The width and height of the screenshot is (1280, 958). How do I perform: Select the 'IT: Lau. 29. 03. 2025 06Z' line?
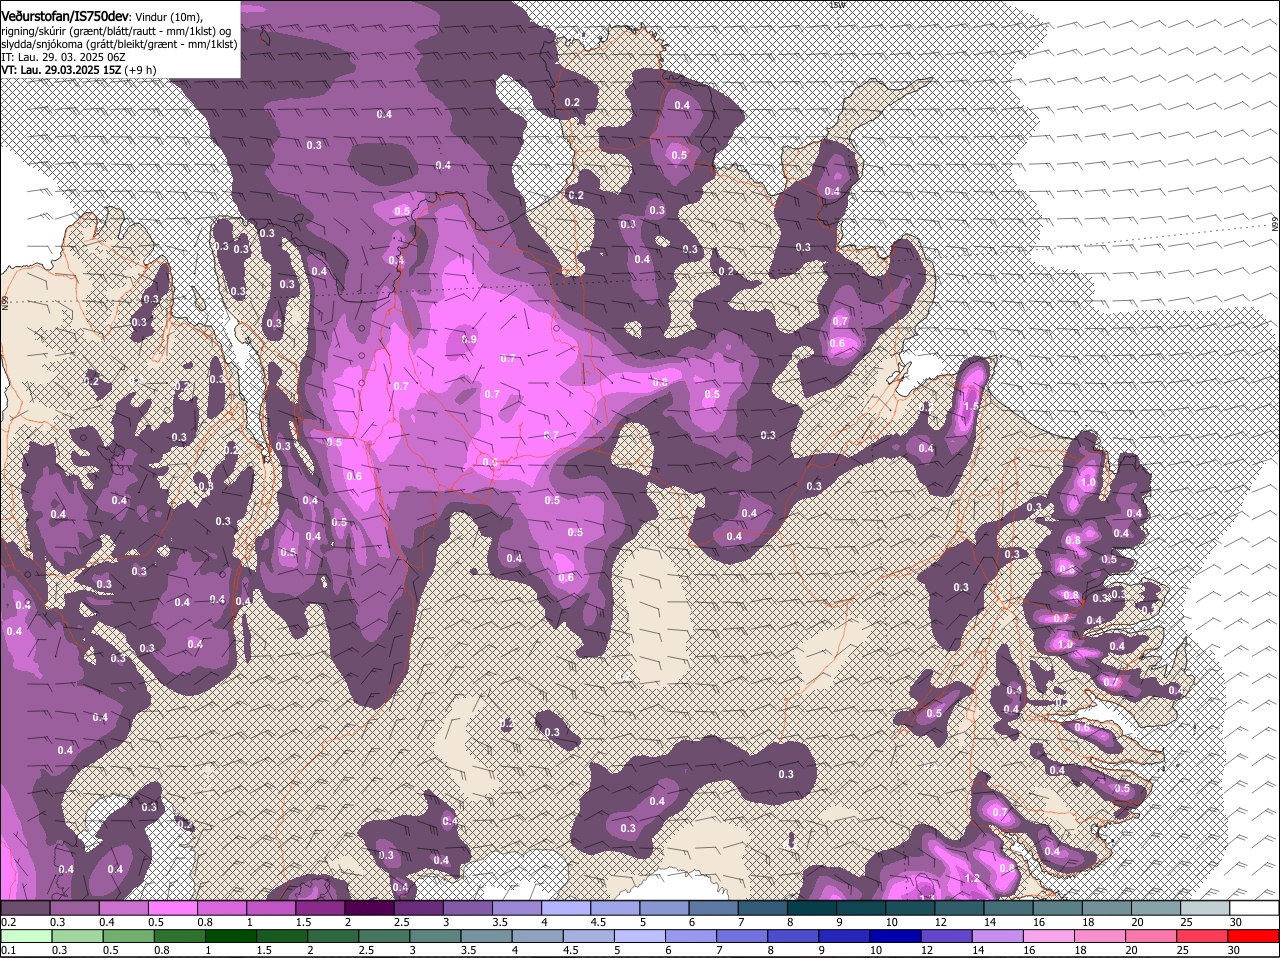tap(63, 57)
